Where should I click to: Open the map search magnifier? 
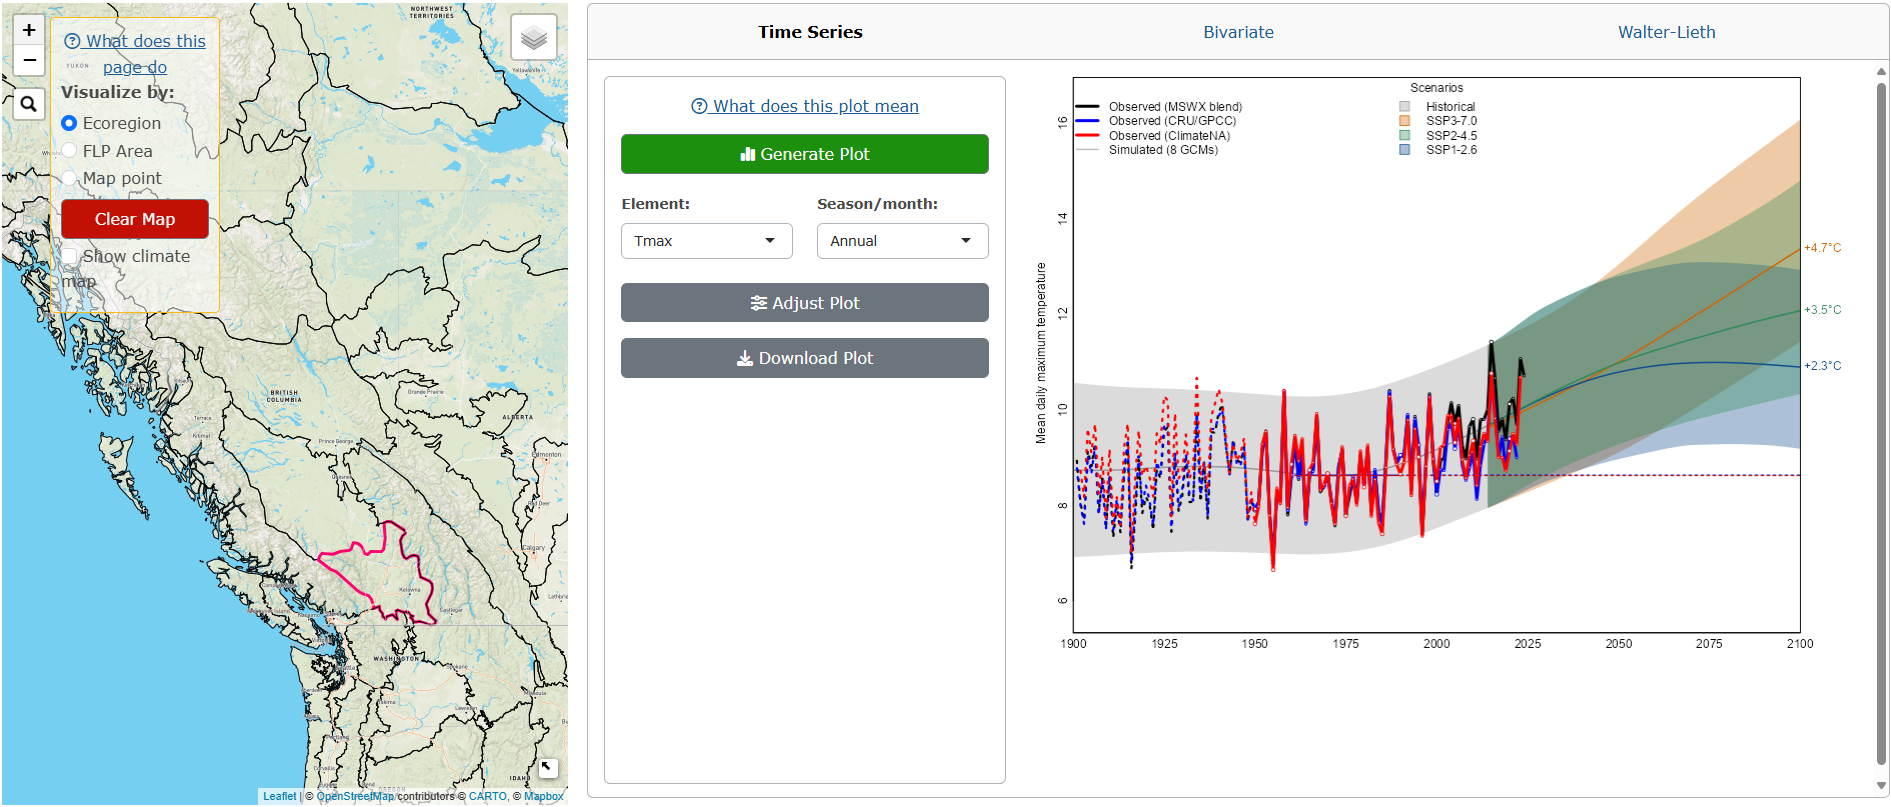(x=29, y=103)
